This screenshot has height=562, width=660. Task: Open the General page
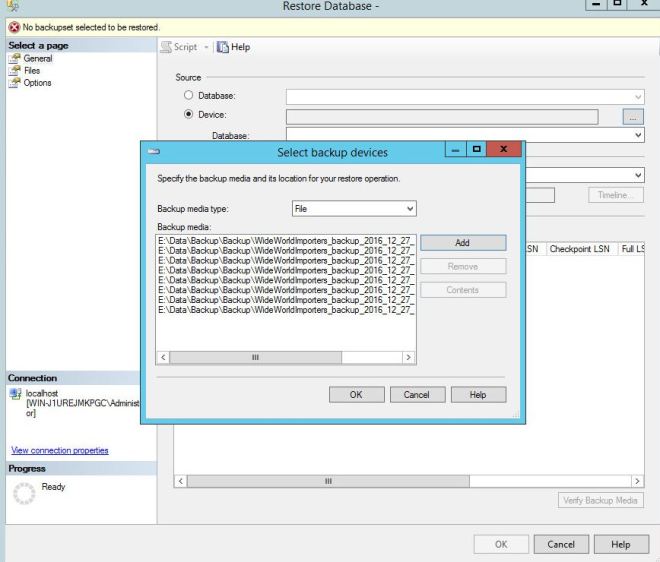(x=38, y=59)
